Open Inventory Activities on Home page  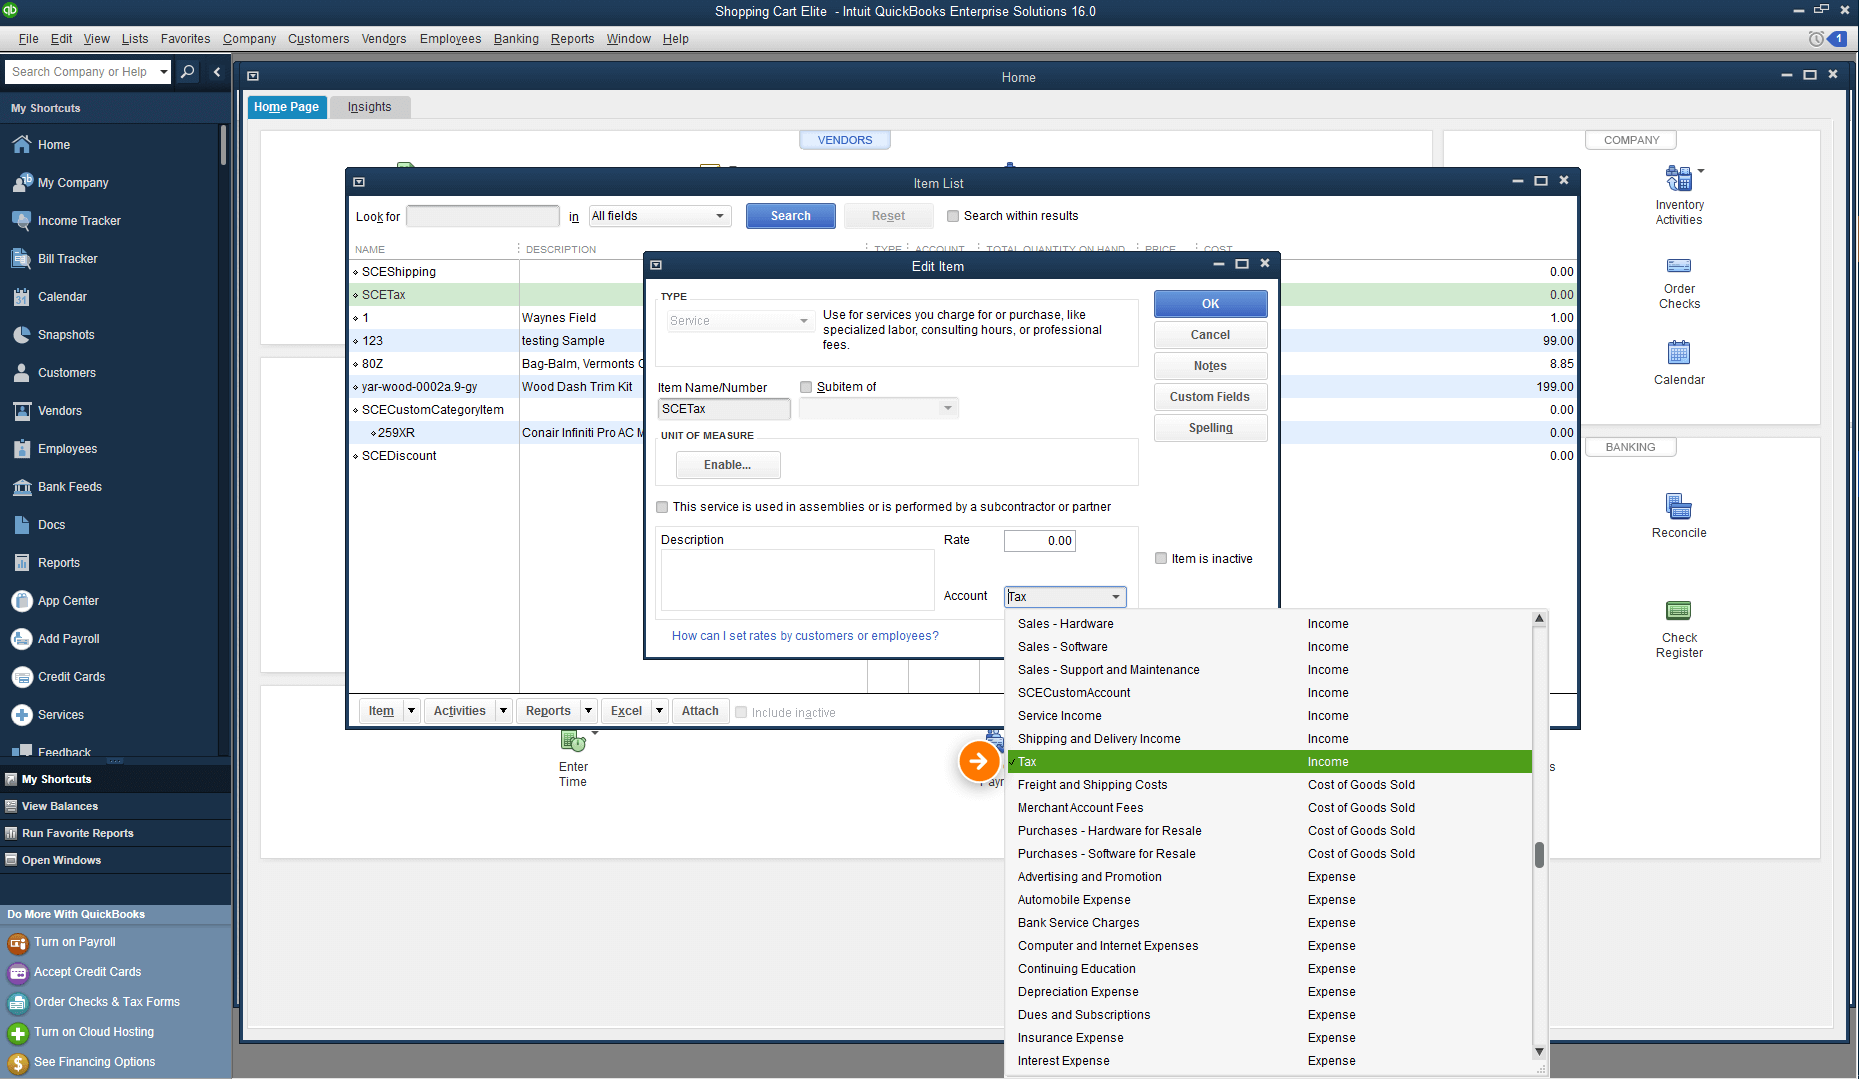tap(1679, 196)
